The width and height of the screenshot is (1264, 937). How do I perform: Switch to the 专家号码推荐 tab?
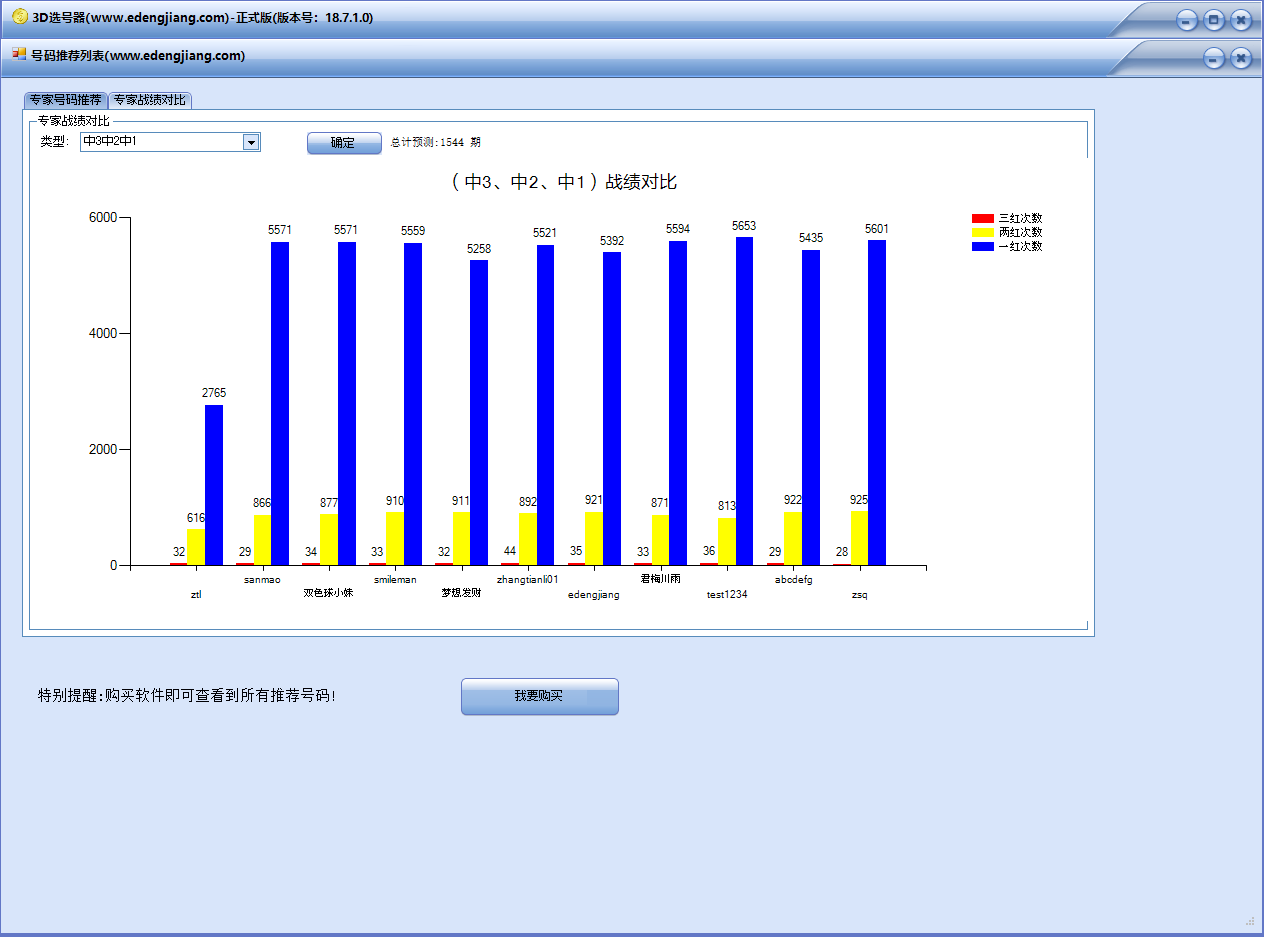tap(65, 100)
